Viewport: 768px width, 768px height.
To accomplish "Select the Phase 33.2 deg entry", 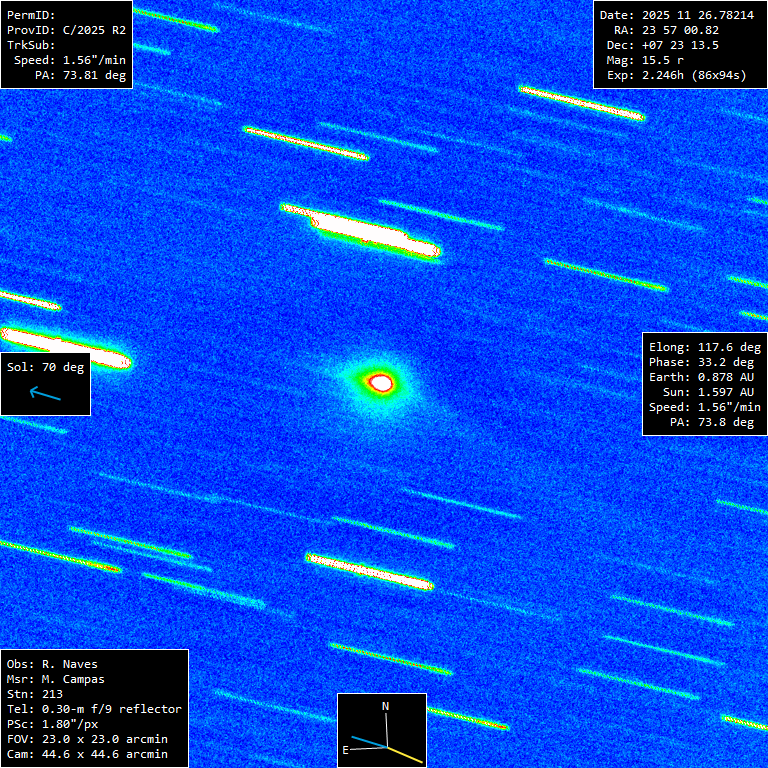I will tap(704, 362).
